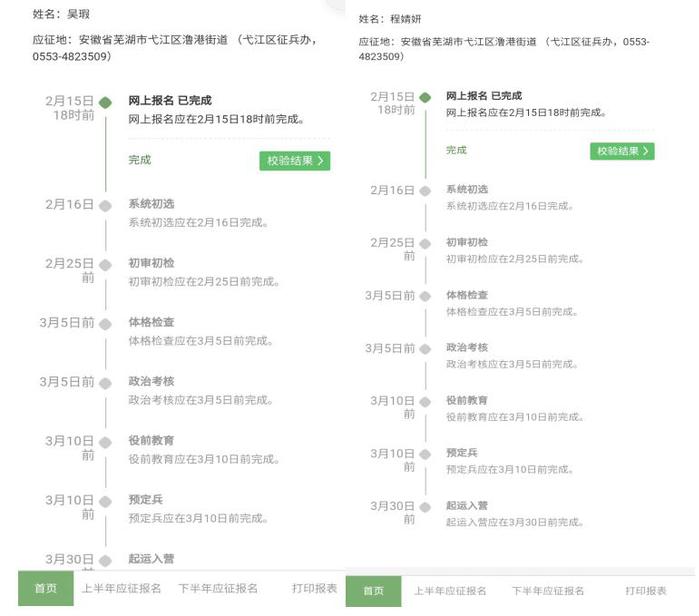Image resolution: width=699 pixels, height=616 pixels.
Task: Open 打印报表 tab in the right panel
Action: point(646,591)
